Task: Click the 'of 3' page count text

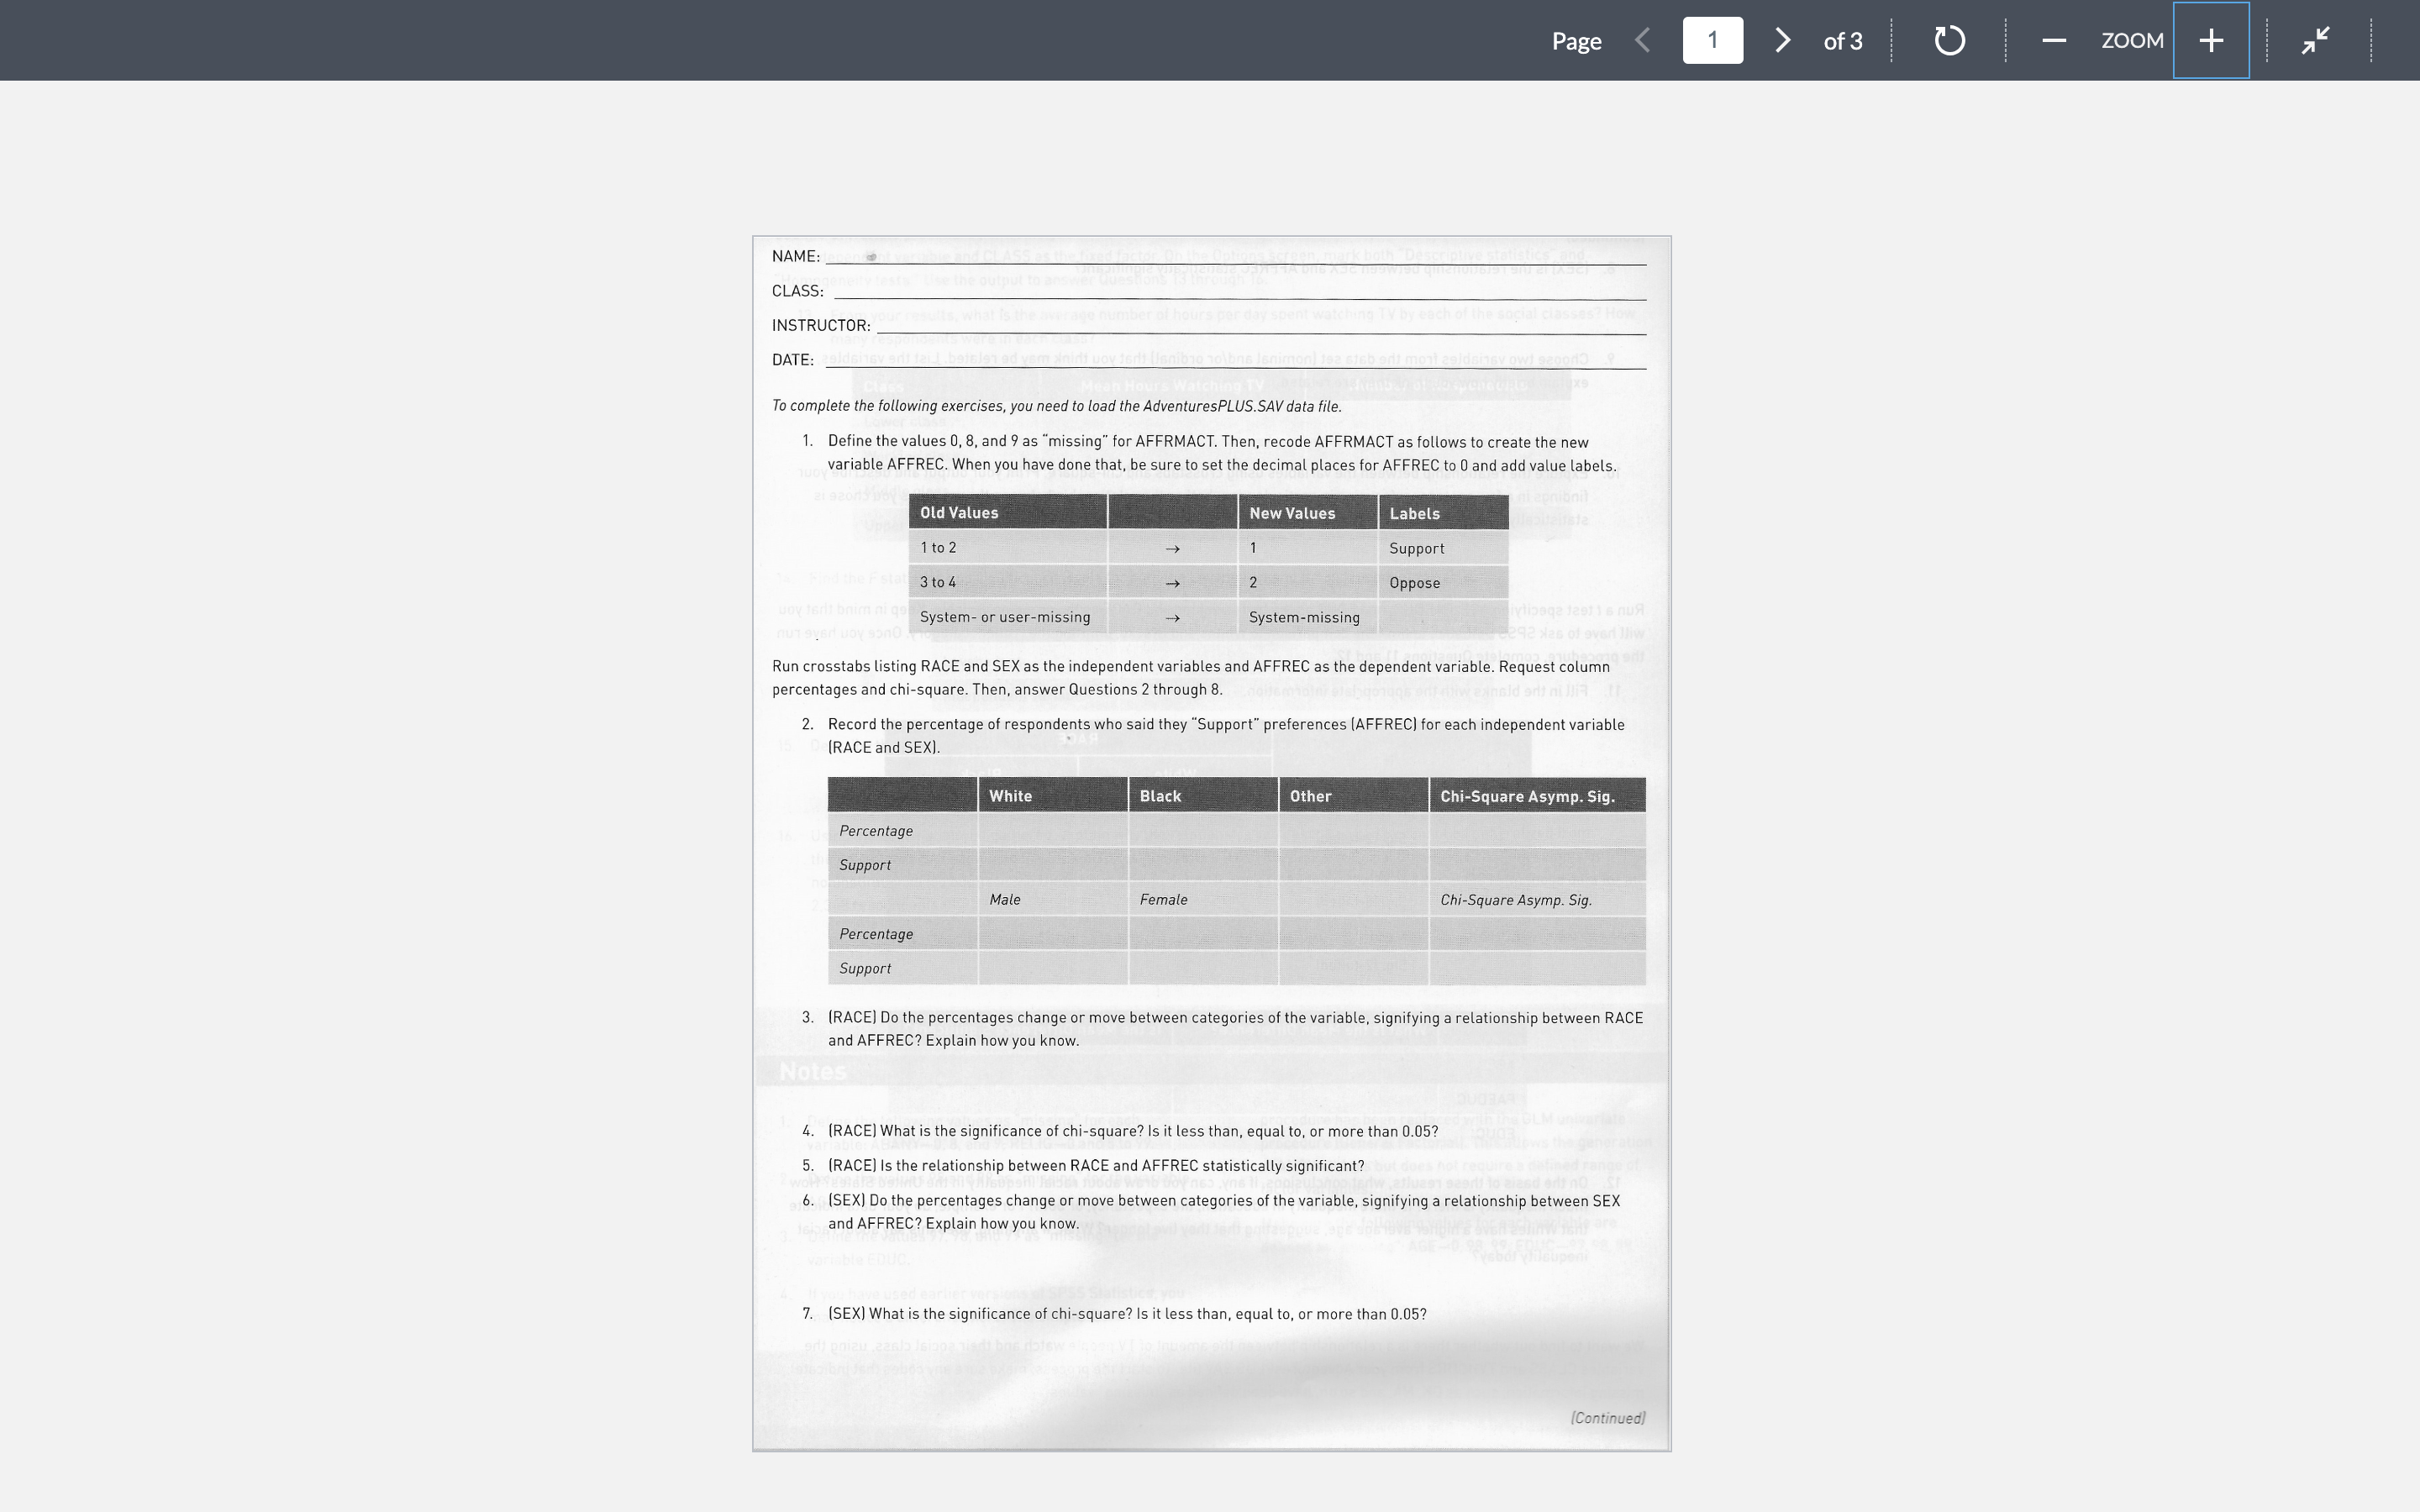Action: click(x=1842, y=41)
